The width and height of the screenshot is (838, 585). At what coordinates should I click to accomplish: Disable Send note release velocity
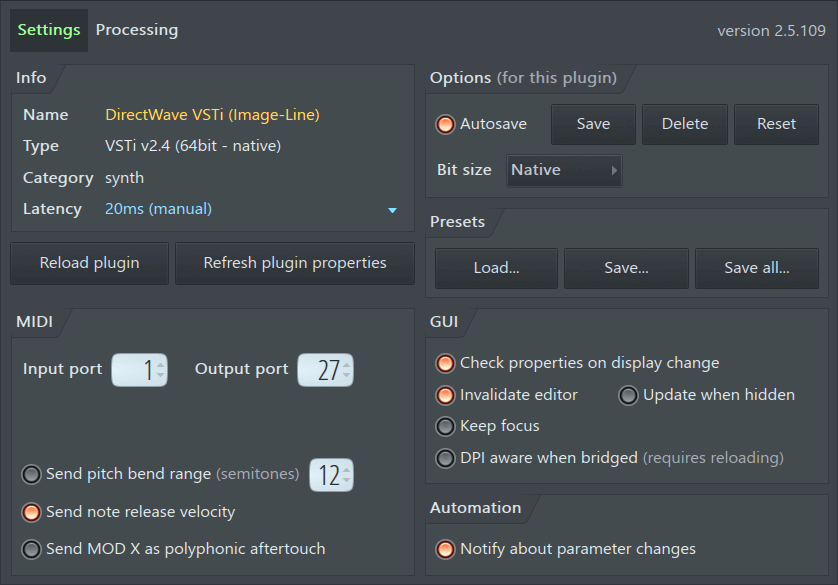(32, 512)
